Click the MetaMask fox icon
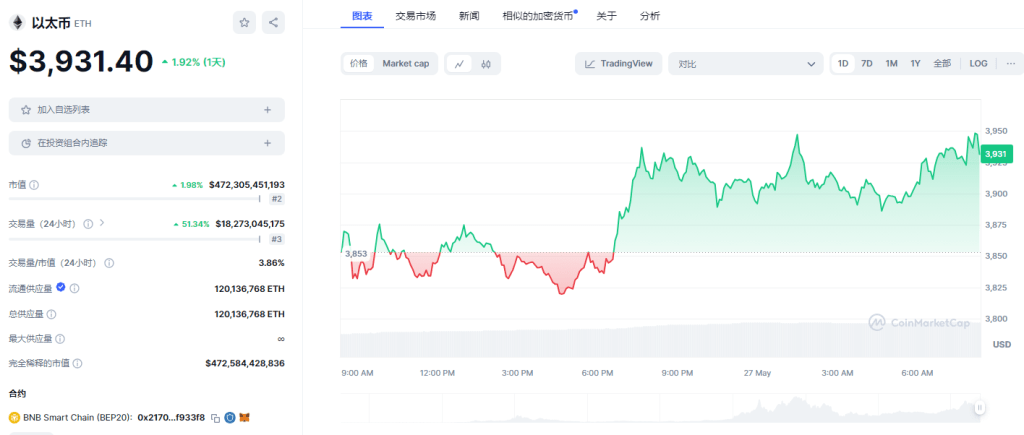The width and height of the screenshot is (1024, 435). point(244,417)
